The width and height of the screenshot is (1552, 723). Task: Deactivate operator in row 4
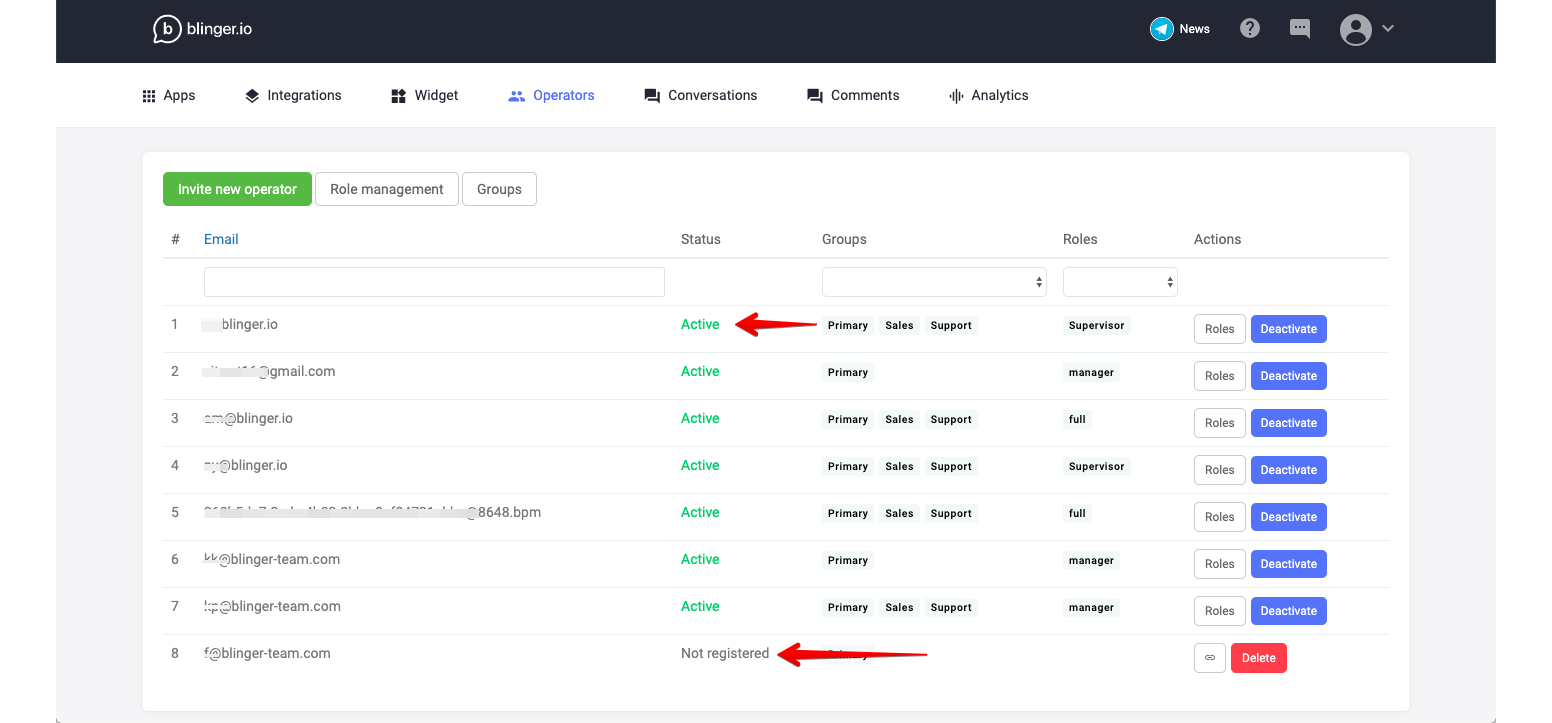pyautogui.click(x=1289, y=470)
